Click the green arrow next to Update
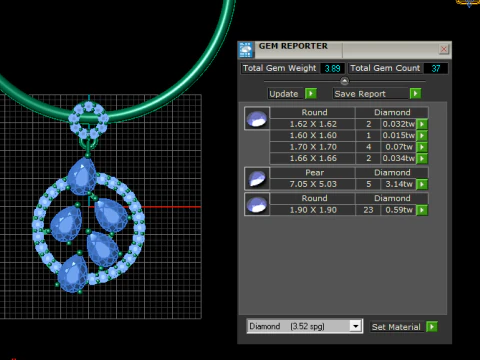This screenshot has height=360, width=480. pyautogui.click(x=311, y=94)
